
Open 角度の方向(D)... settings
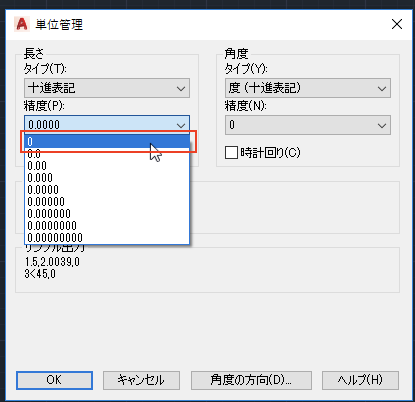(251, 380)
